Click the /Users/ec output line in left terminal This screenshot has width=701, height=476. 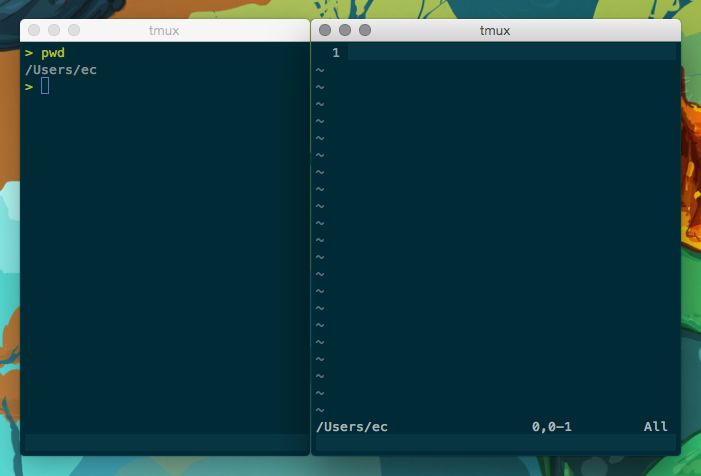click(61, 70)
